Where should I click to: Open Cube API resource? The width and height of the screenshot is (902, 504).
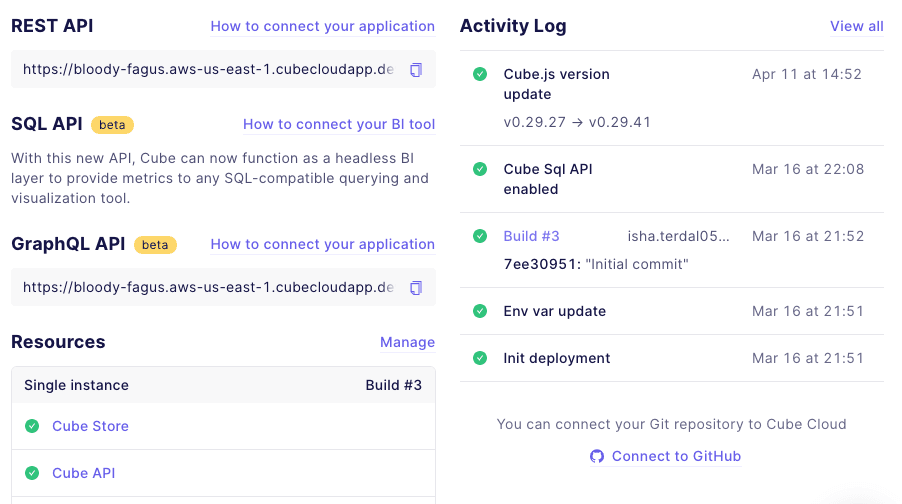pyautogui.click(x=84, y=473)
